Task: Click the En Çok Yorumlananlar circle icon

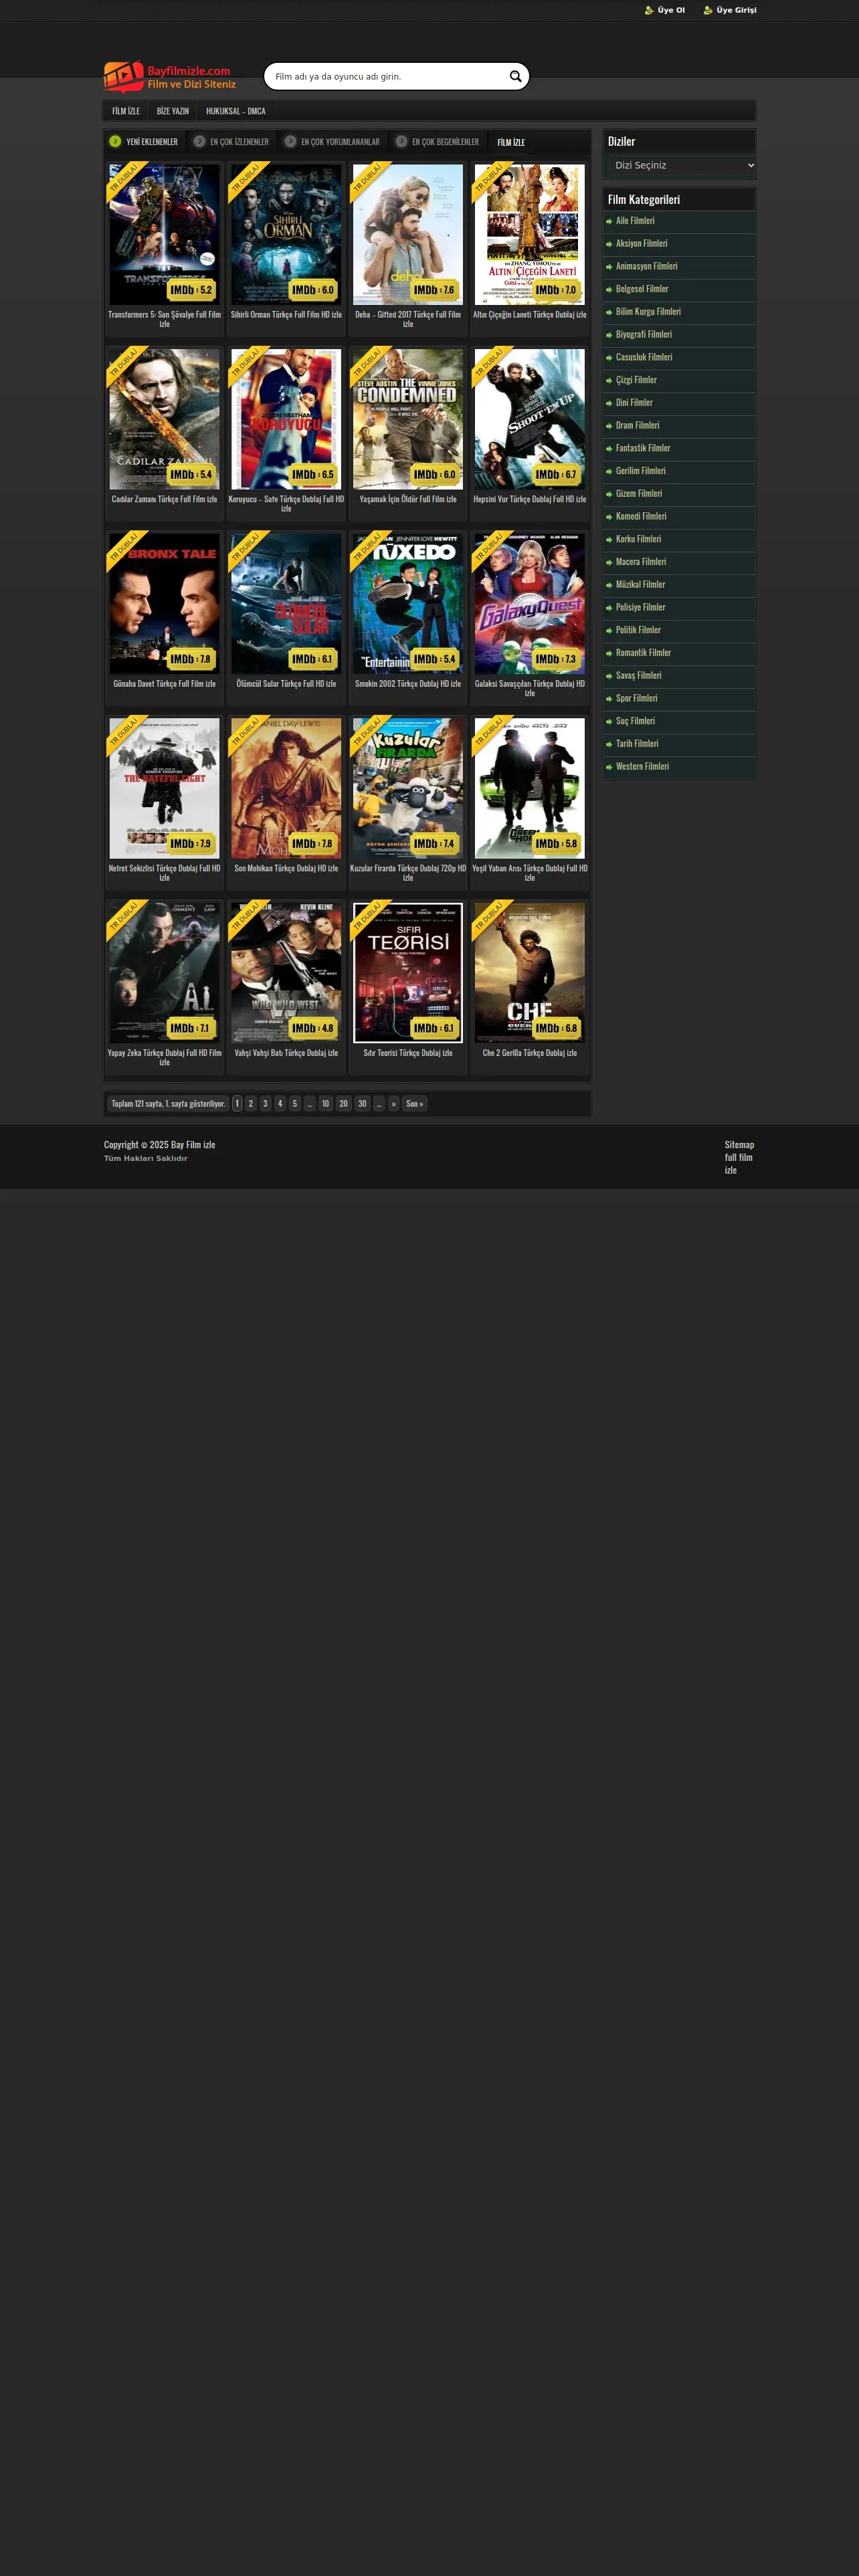Action: (x=290, y=141)
